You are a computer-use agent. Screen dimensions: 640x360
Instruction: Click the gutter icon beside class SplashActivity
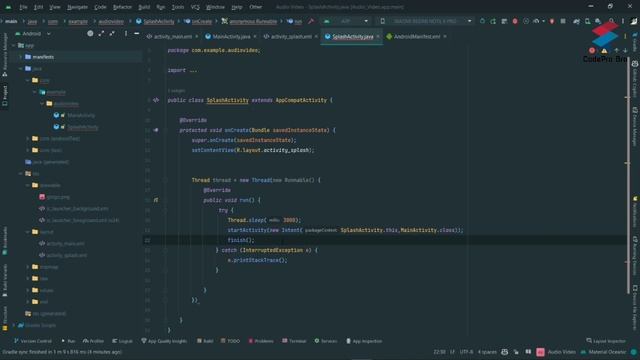point(156,100)
